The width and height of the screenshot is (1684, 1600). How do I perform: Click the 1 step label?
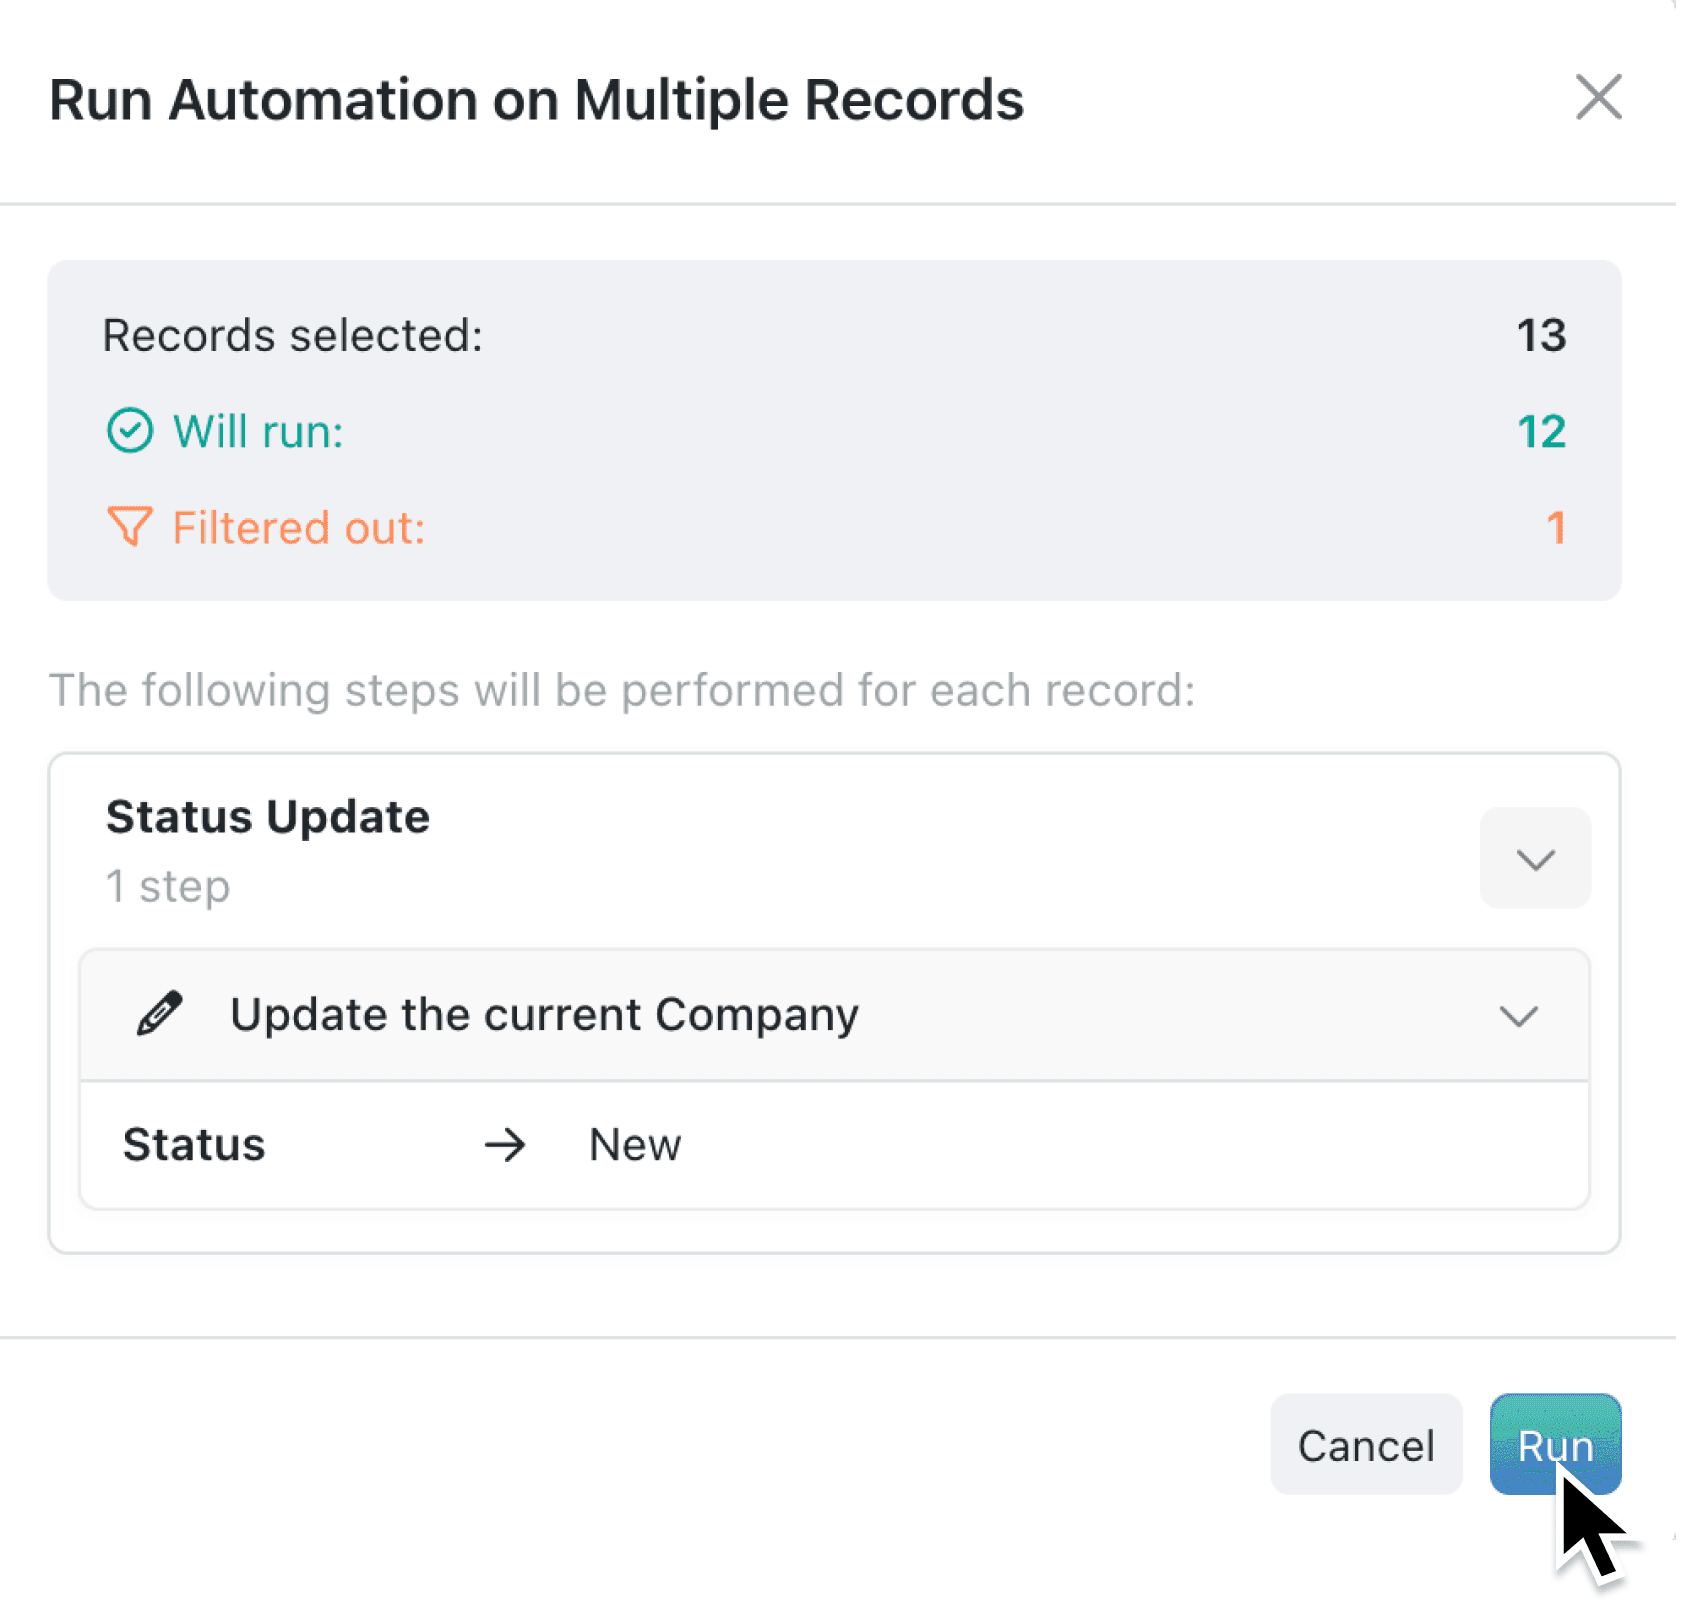point(167,885)
